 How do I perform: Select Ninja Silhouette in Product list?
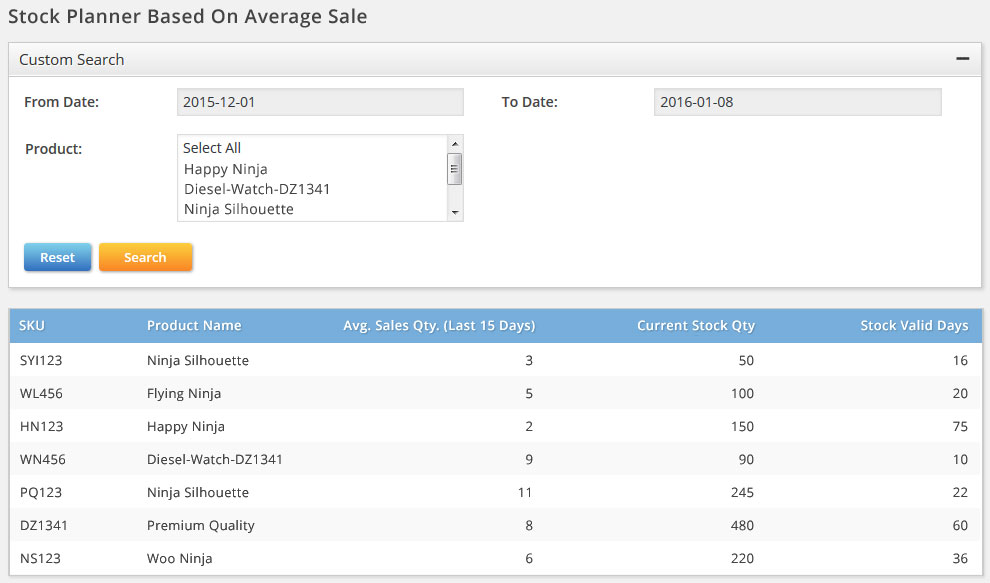pyautogui.click(x=239, y=209)
